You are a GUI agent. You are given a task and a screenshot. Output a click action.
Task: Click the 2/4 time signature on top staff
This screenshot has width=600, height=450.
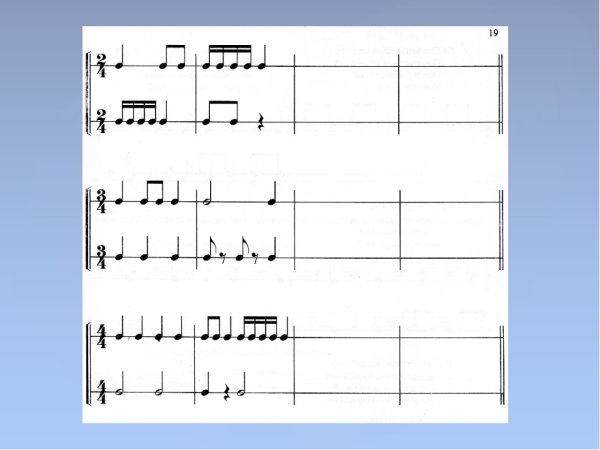(101, 66)
